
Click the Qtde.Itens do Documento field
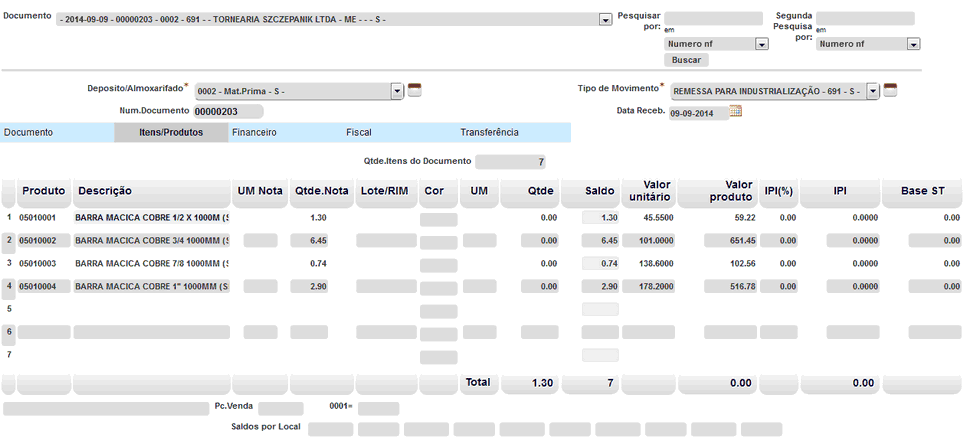click(510, 162)
